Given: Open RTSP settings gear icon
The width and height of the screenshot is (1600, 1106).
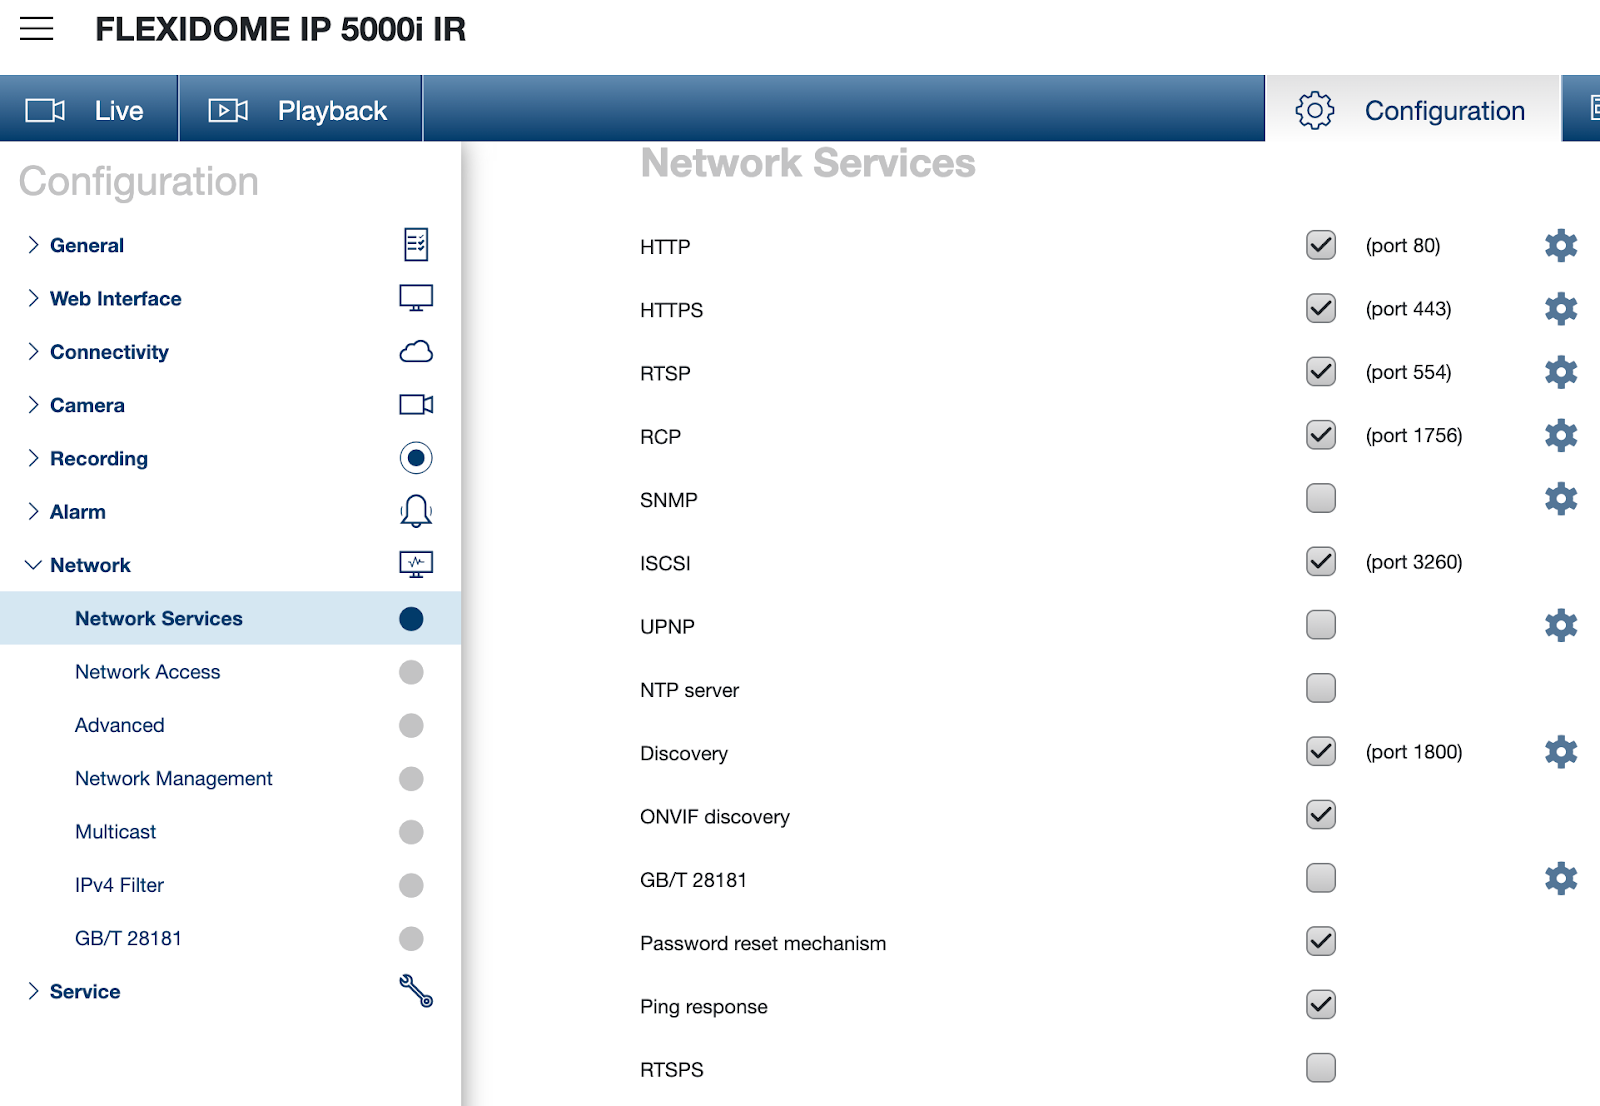Looking at the screenshot, I should click(1560, 372).
